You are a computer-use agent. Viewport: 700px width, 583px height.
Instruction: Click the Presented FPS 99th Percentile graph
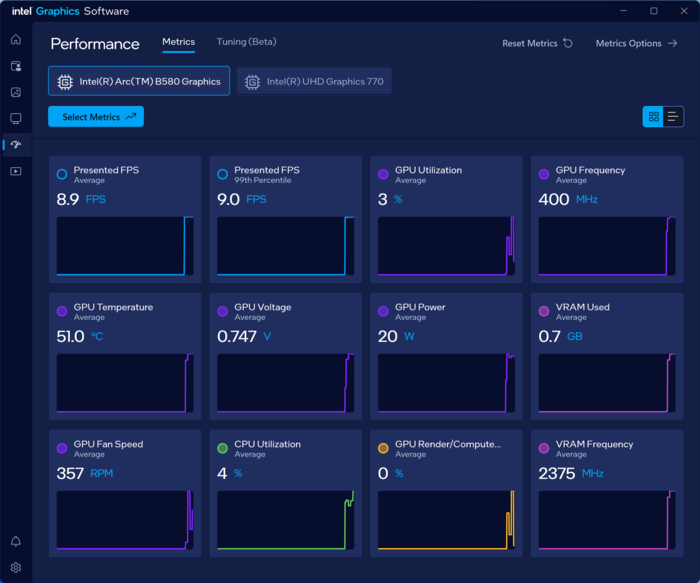pyautogui.click(x=286, y=246)
